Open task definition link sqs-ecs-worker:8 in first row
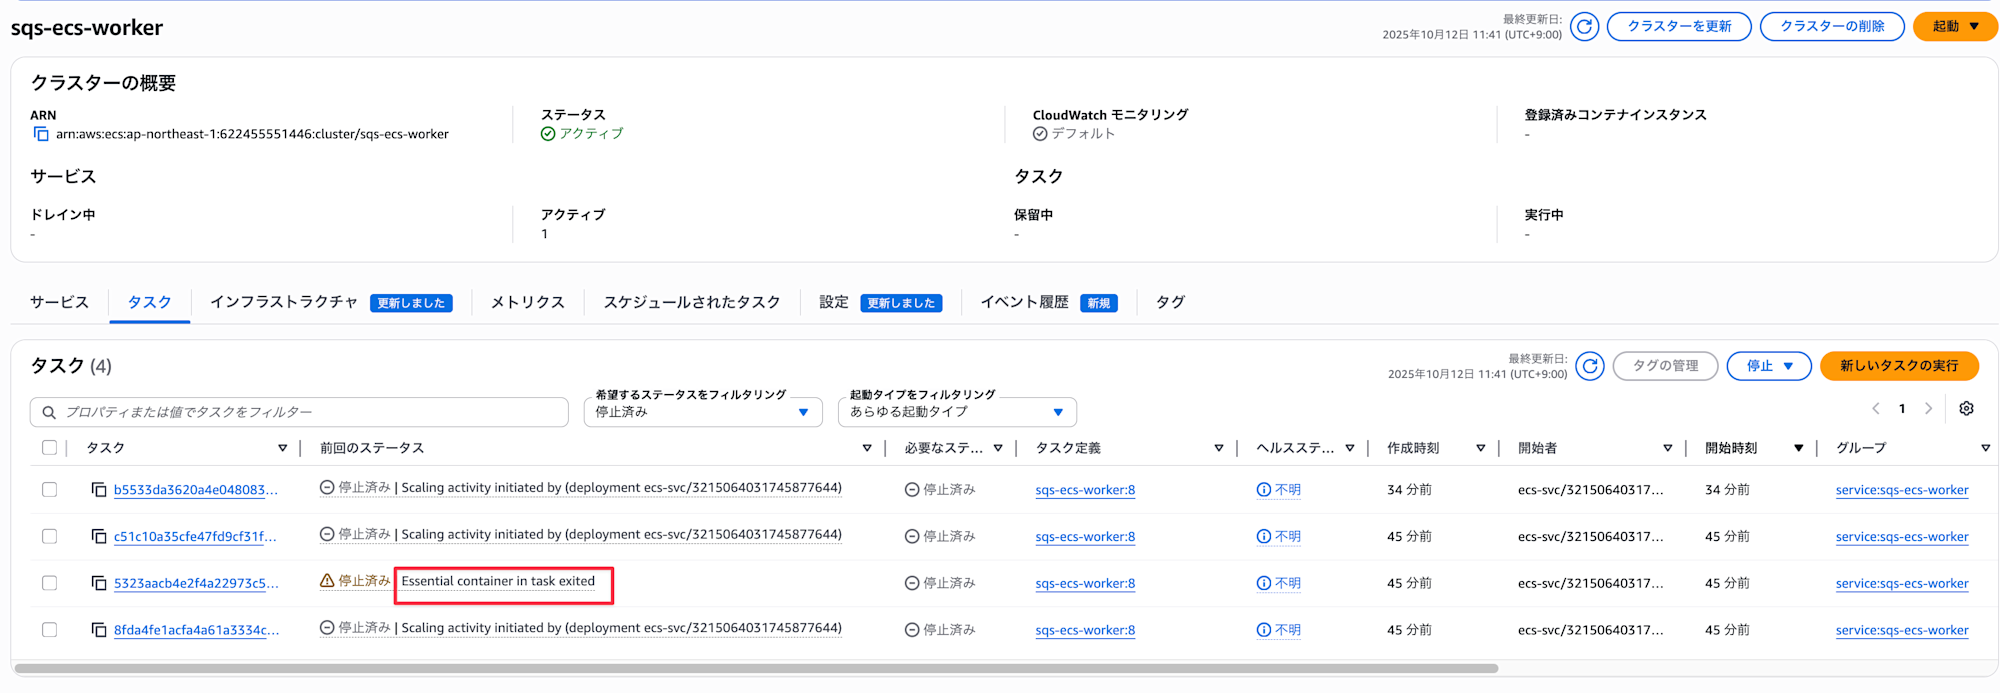 pos(1085,490)
